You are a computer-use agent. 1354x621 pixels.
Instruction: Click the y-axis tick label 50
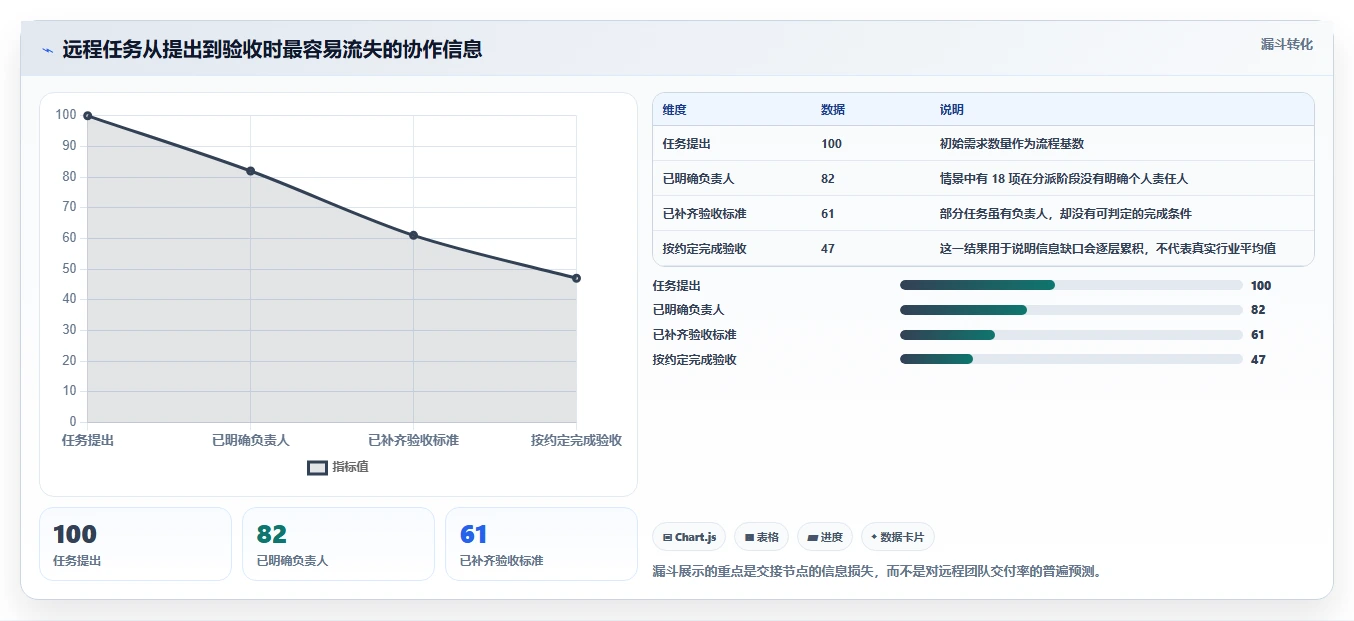[69, 269]
